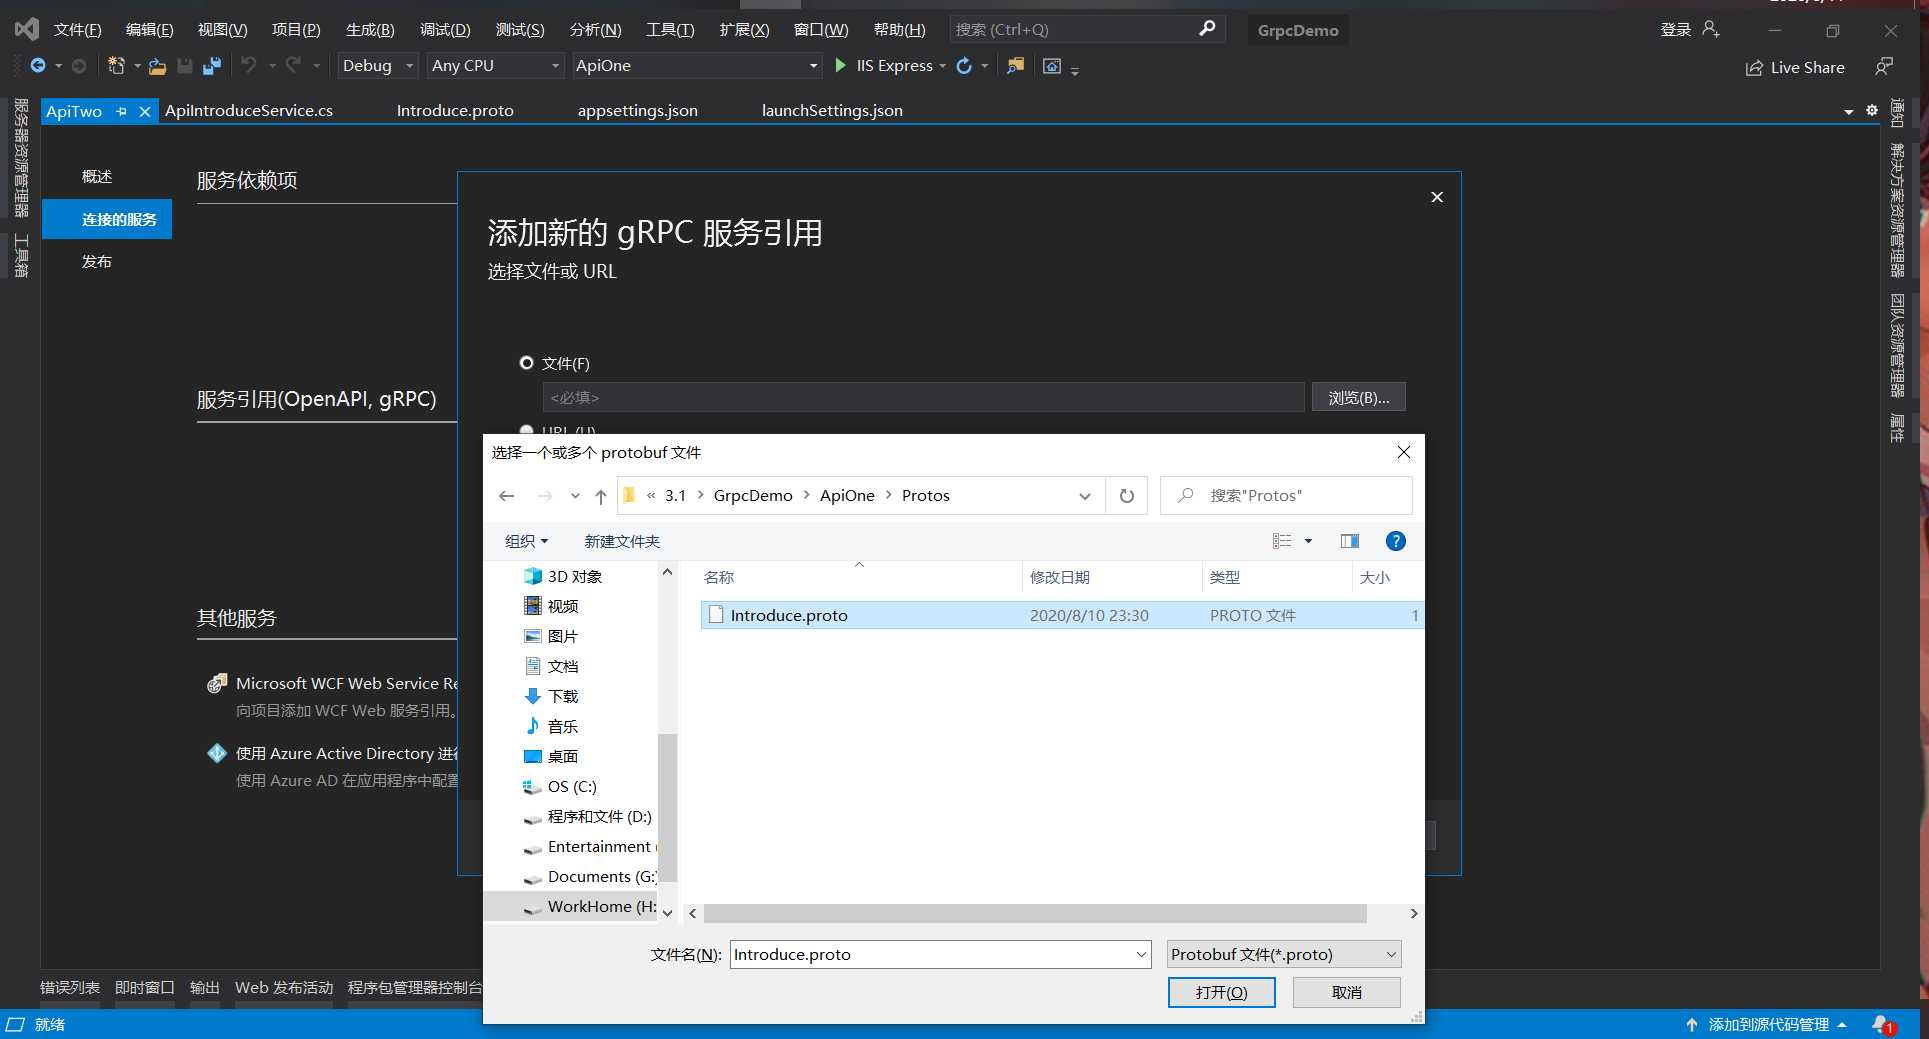The height and width of the screenshot is (1039, 1929).
Task: Click the find in files toolbar icon
Action: tap(1015, 66)
